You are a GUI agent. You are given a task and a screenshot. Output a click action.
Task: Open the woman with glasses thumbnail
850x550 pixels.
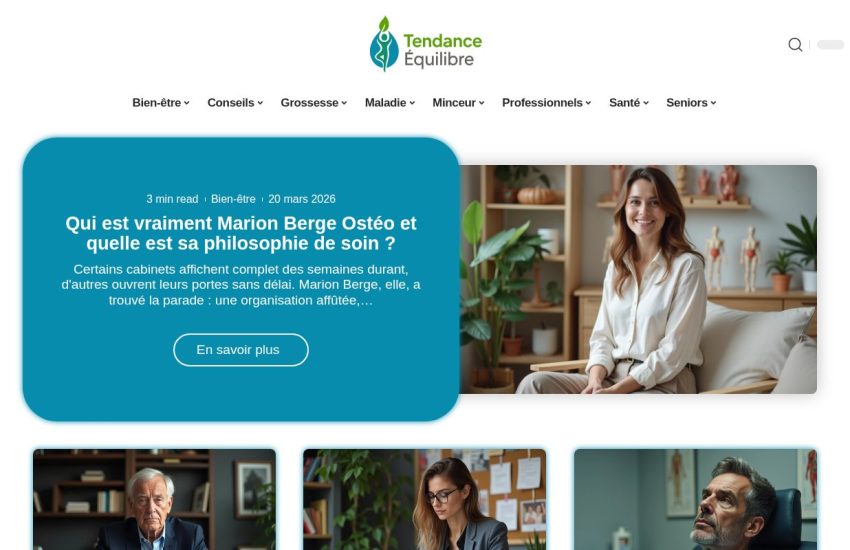pyautogui.click(x=424, y=499)
